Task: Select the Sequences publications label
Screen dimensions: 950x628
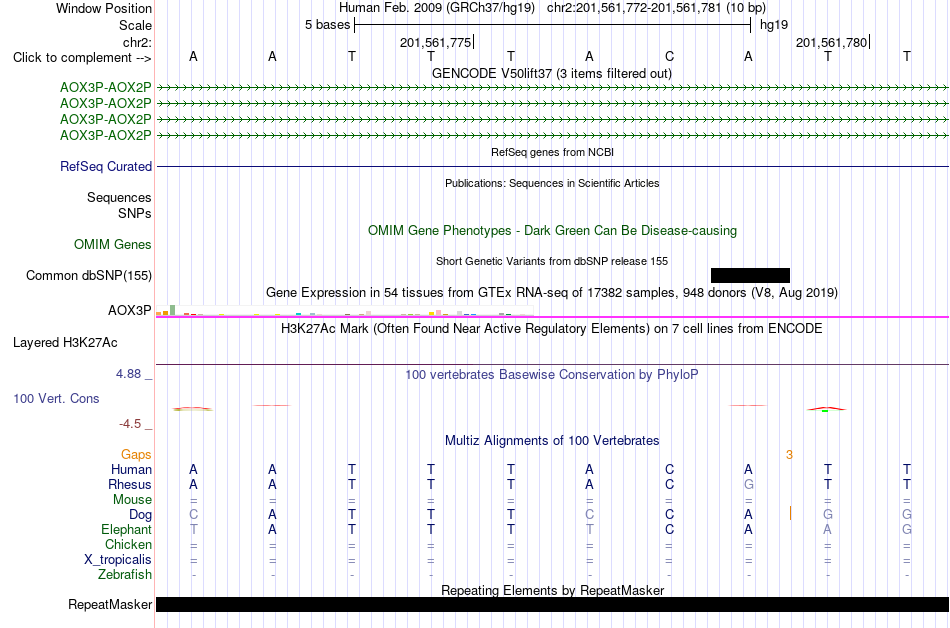Action: pyautogui.click(x=119, y=197)
